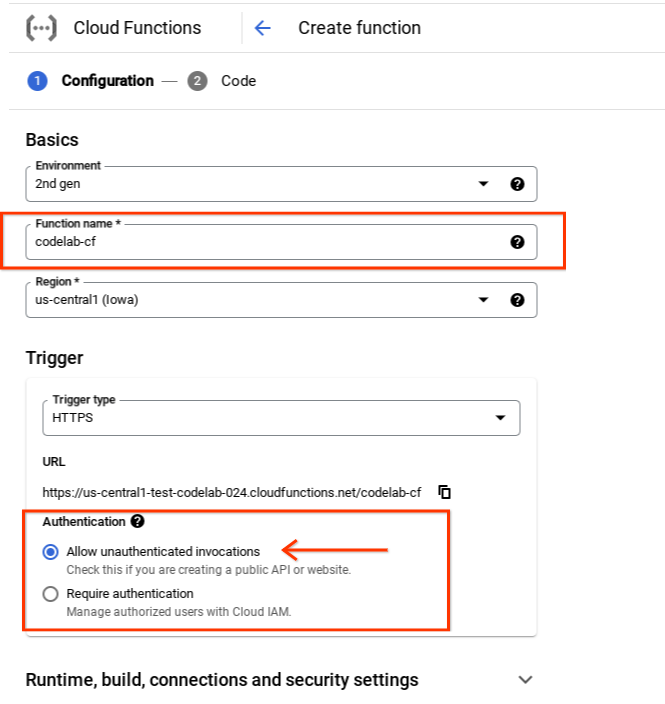
Task: Open the Region dropdown arrow
Action: click(x=483, y=300)
